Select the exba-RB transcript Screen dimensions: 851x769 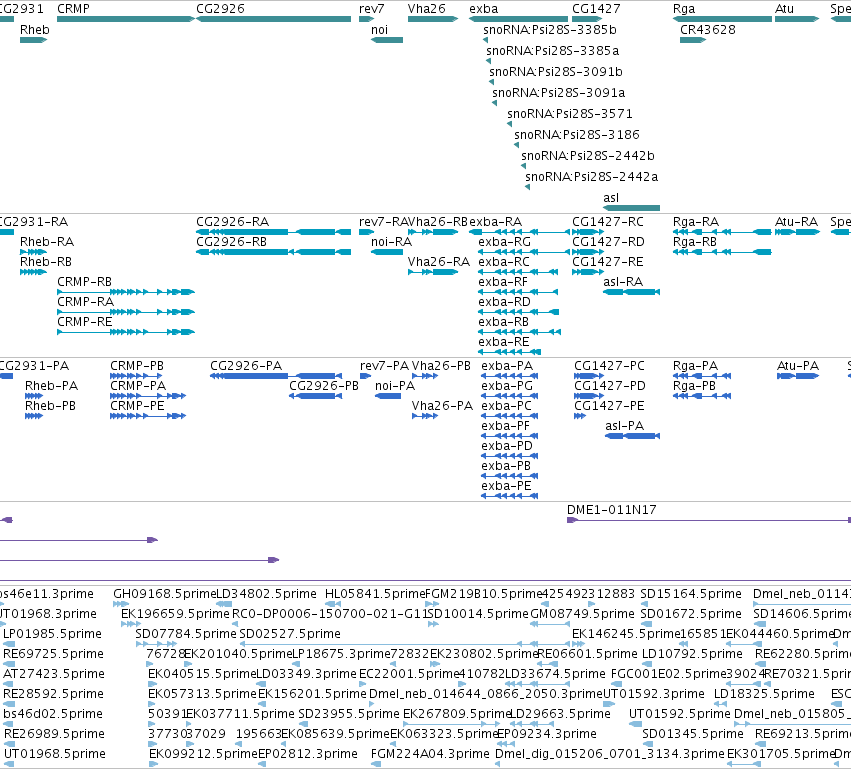point(519,332)
